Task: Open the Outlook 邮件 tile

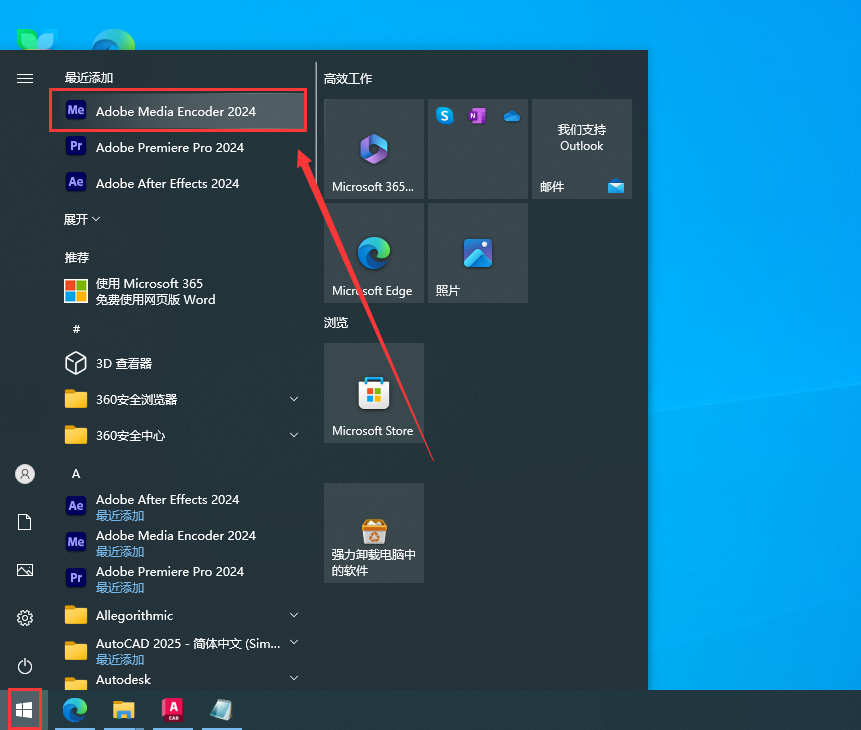Action: (x=582, y=149)
